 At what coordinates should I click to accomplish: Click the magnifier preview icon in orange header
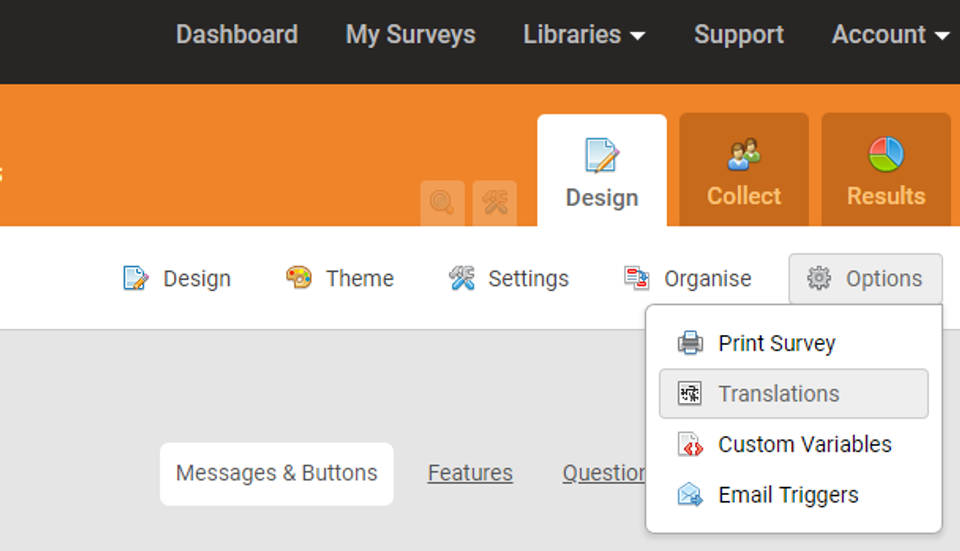click(442, 203)
